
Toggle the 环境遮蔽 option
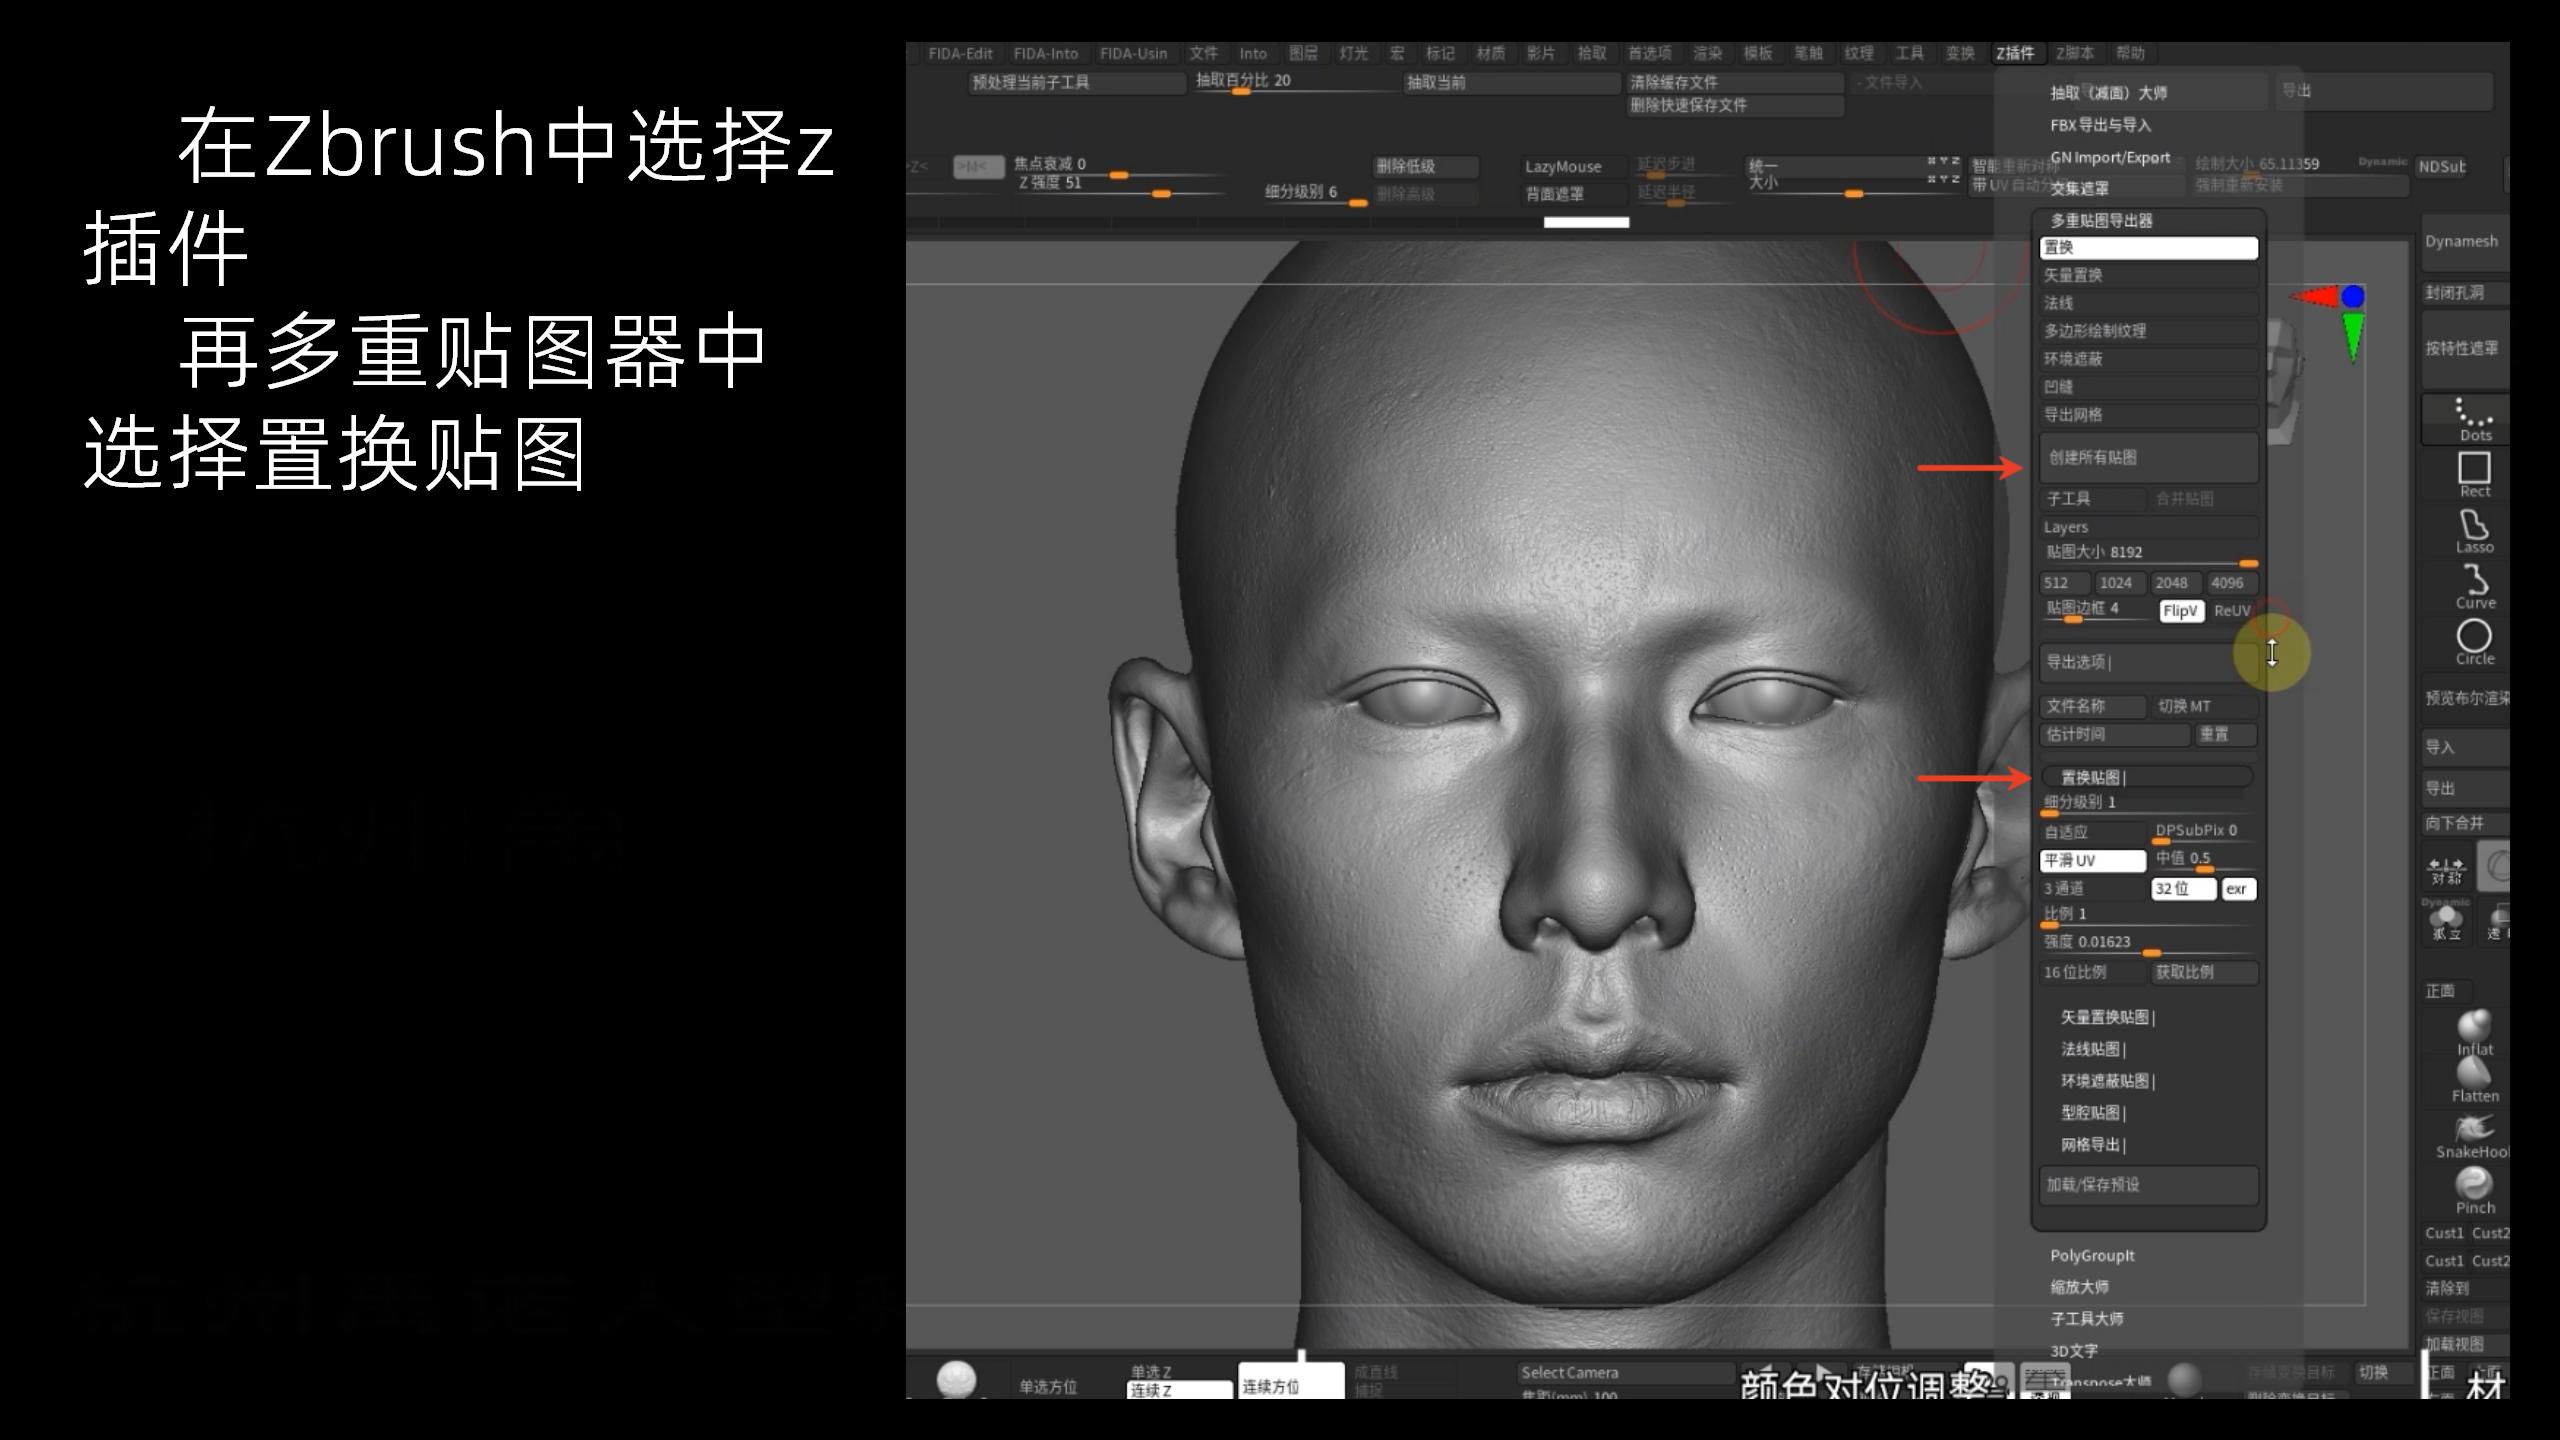(2148, 359)
